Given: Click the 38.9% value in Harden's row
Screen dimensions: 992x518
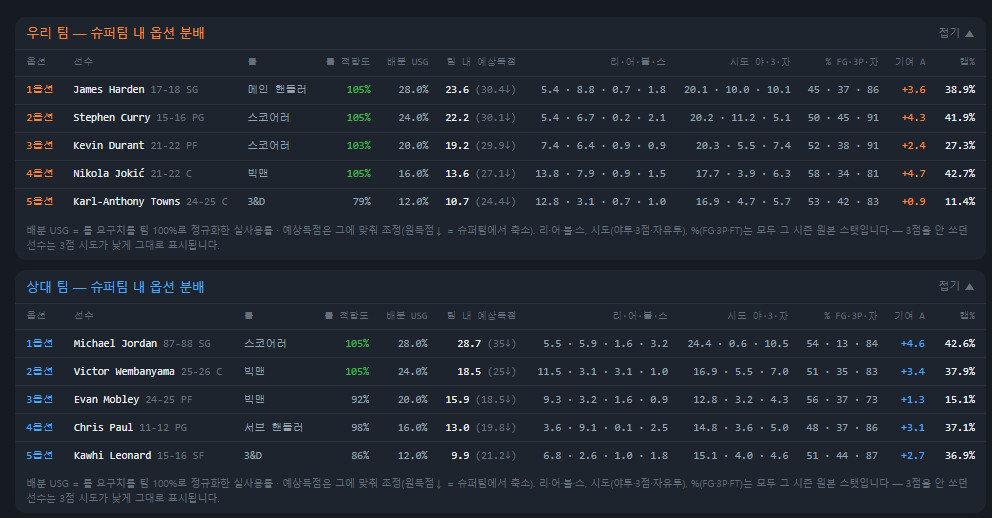Looking at the screenshot, I should coord(960,90).
